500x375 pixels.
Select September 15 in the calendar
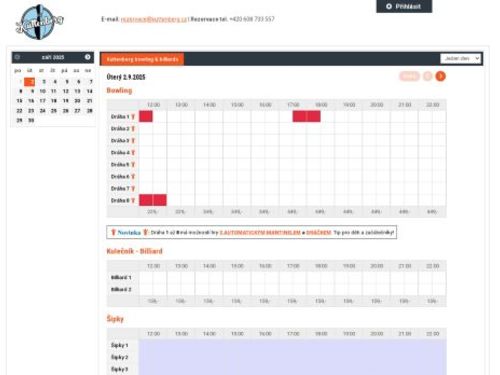coord(19,101)
